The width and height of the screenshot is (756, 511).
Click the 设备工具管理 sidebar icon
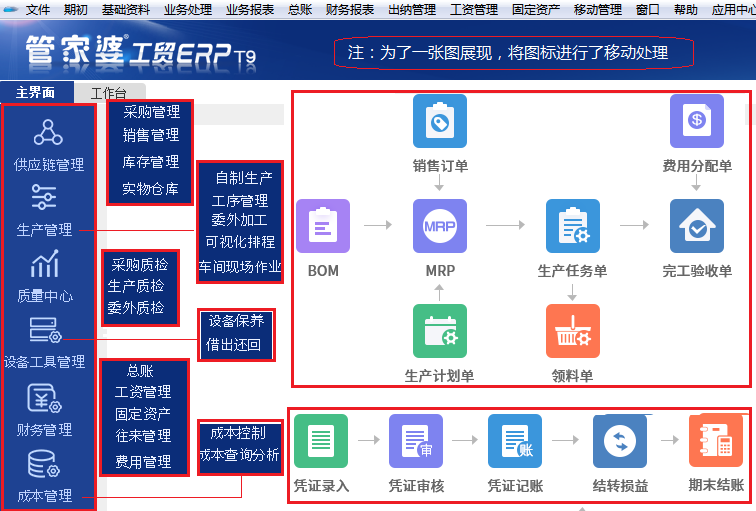tap(45, 330)
